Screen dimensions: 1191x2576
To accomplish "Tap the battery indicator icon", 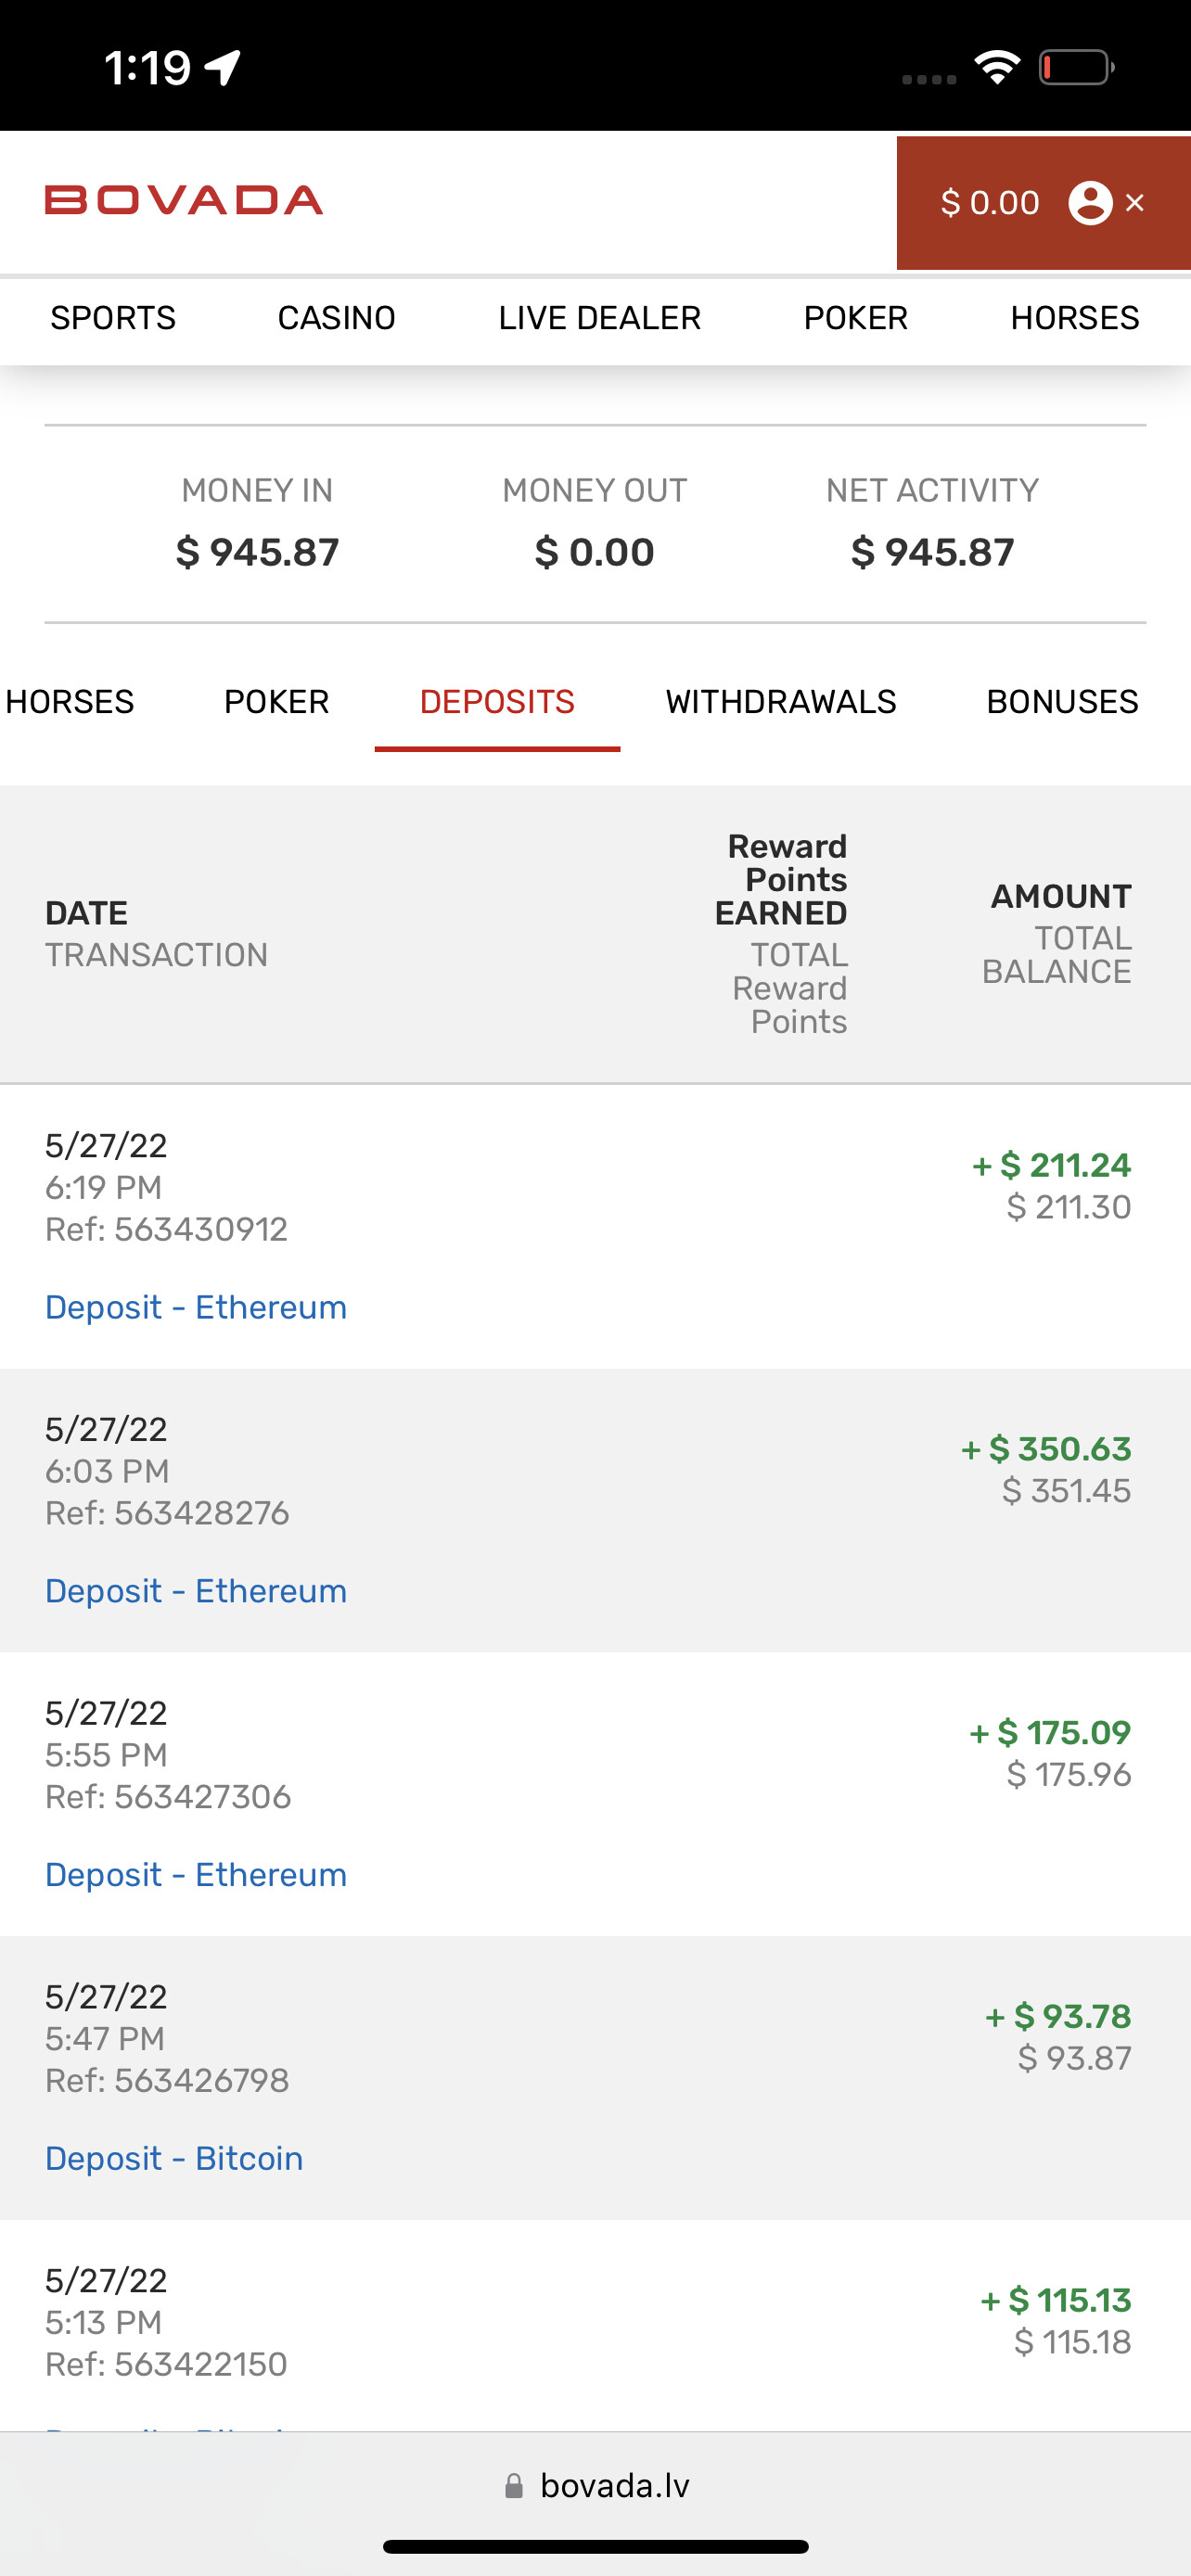I will [1076, 68].
